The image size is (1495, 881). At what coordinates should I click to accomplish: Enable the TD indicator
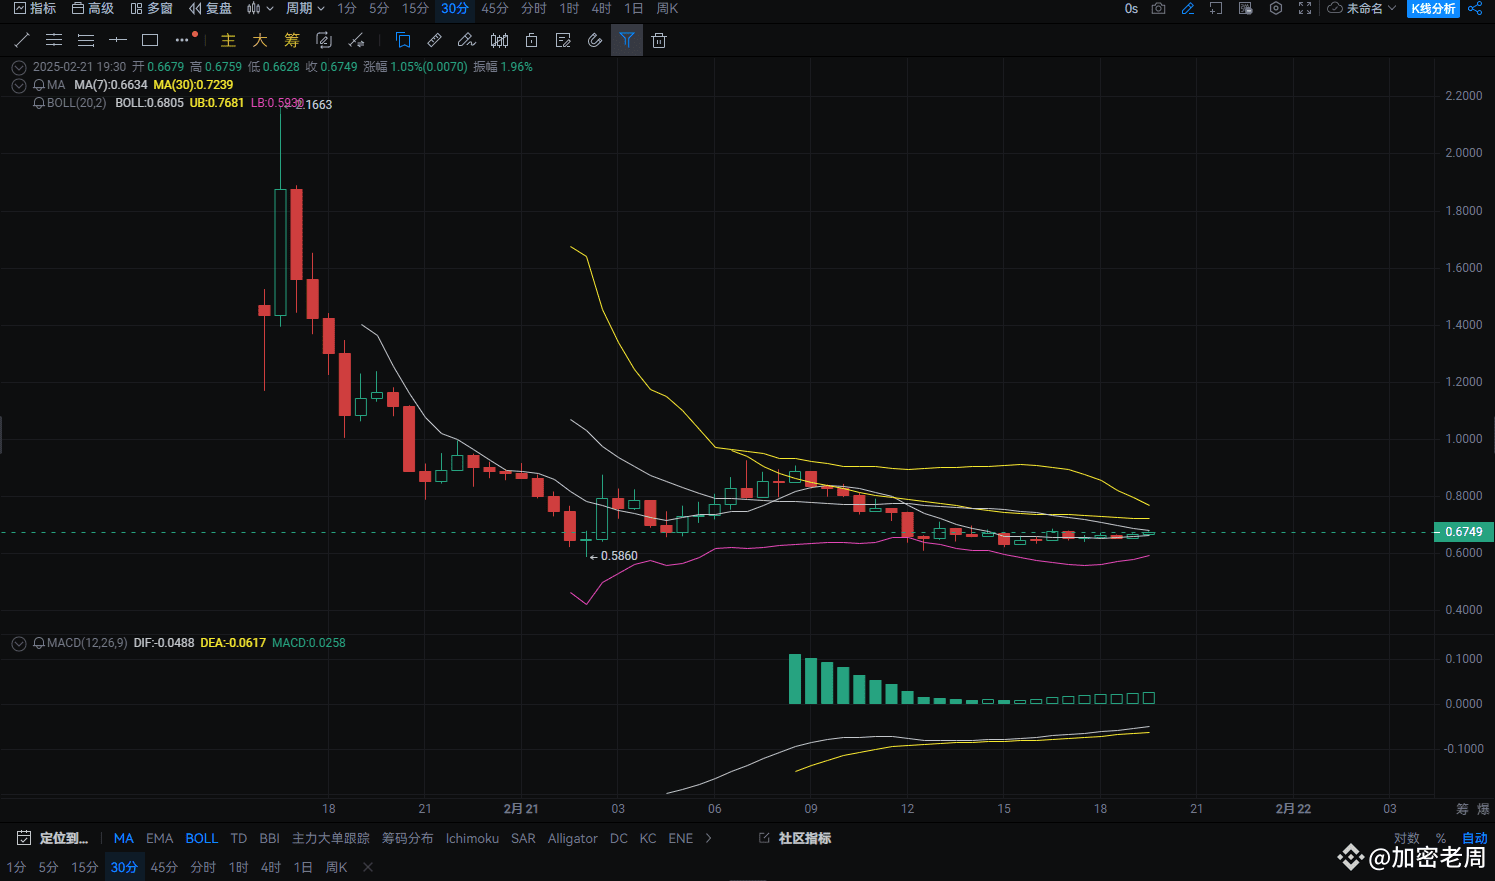pos(238,838)
